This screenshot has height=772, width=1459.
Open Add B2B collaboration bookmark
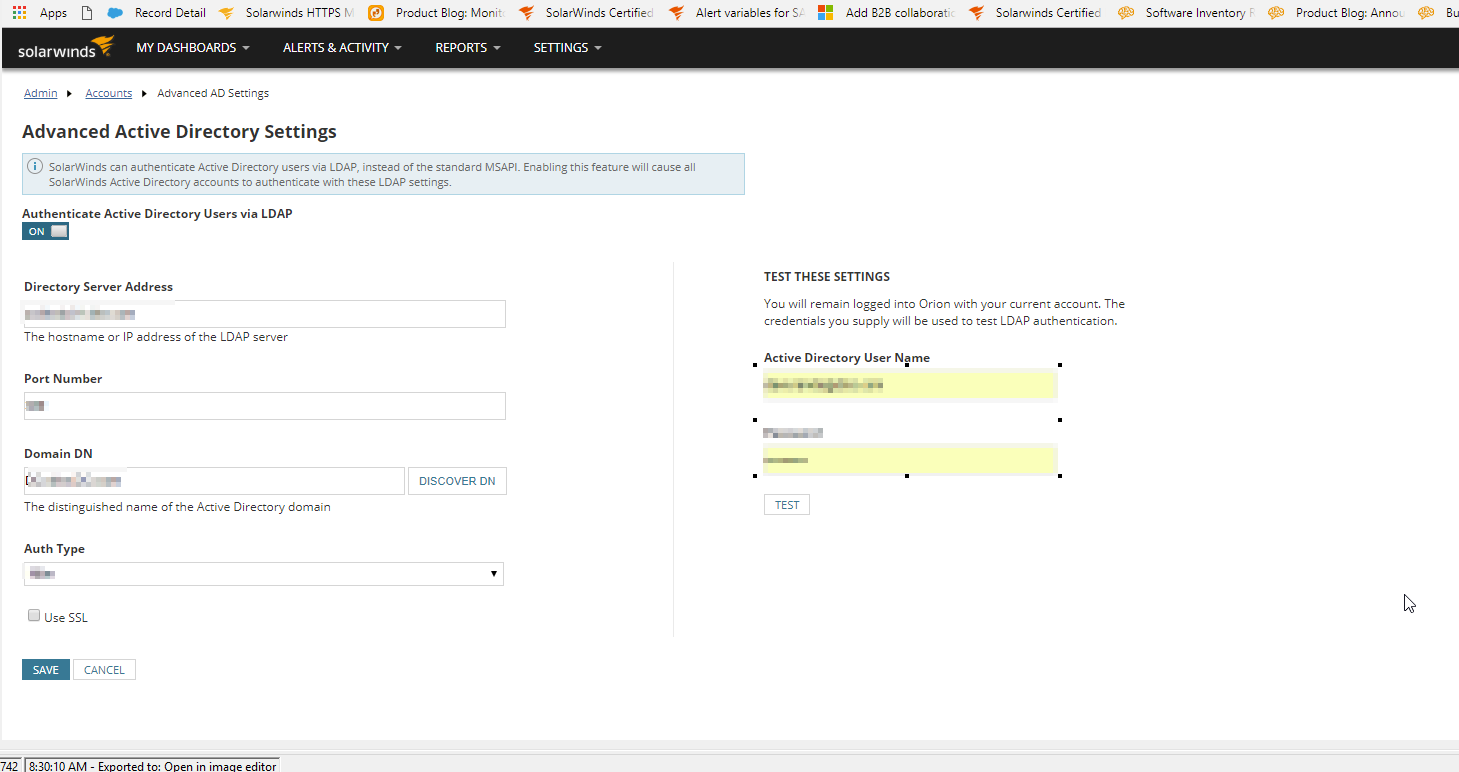[x=900, y=13]
